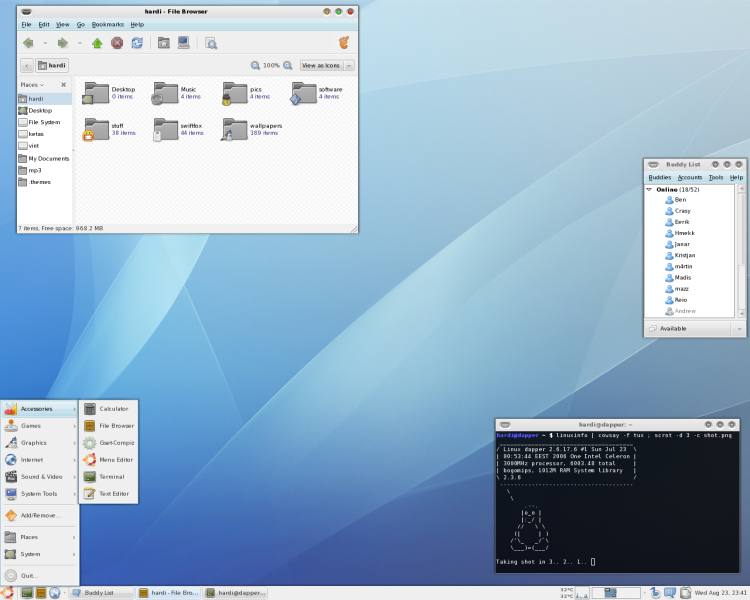The width and height of the screenshot is (750, 600).
Task: Click the terminal launcher icon on panel
Action: click(27, 593)
